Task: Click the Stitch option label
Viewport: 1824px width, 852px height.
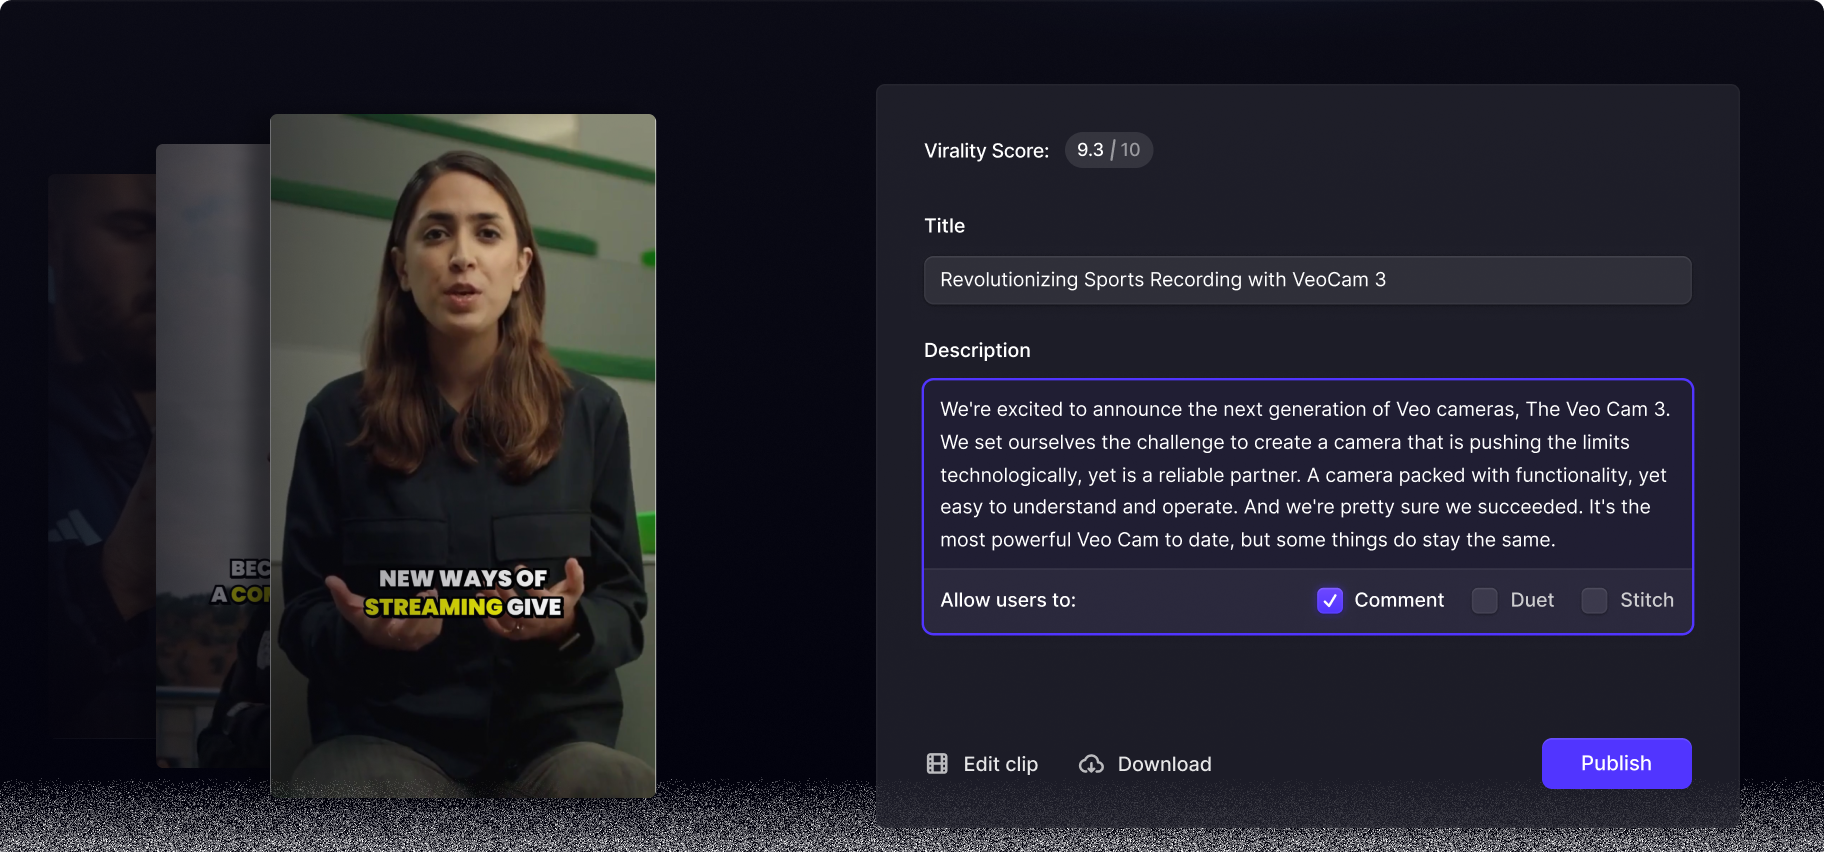Action: pos(1646,600)
